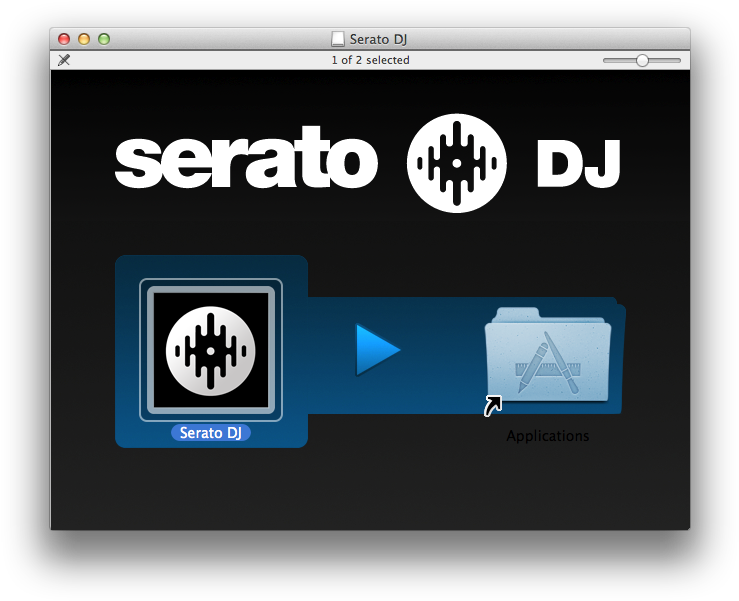The width and height of the screenshot is (739, 601).
Task: Click the Applications folder shortcut icon
Action: pos(548,361)
